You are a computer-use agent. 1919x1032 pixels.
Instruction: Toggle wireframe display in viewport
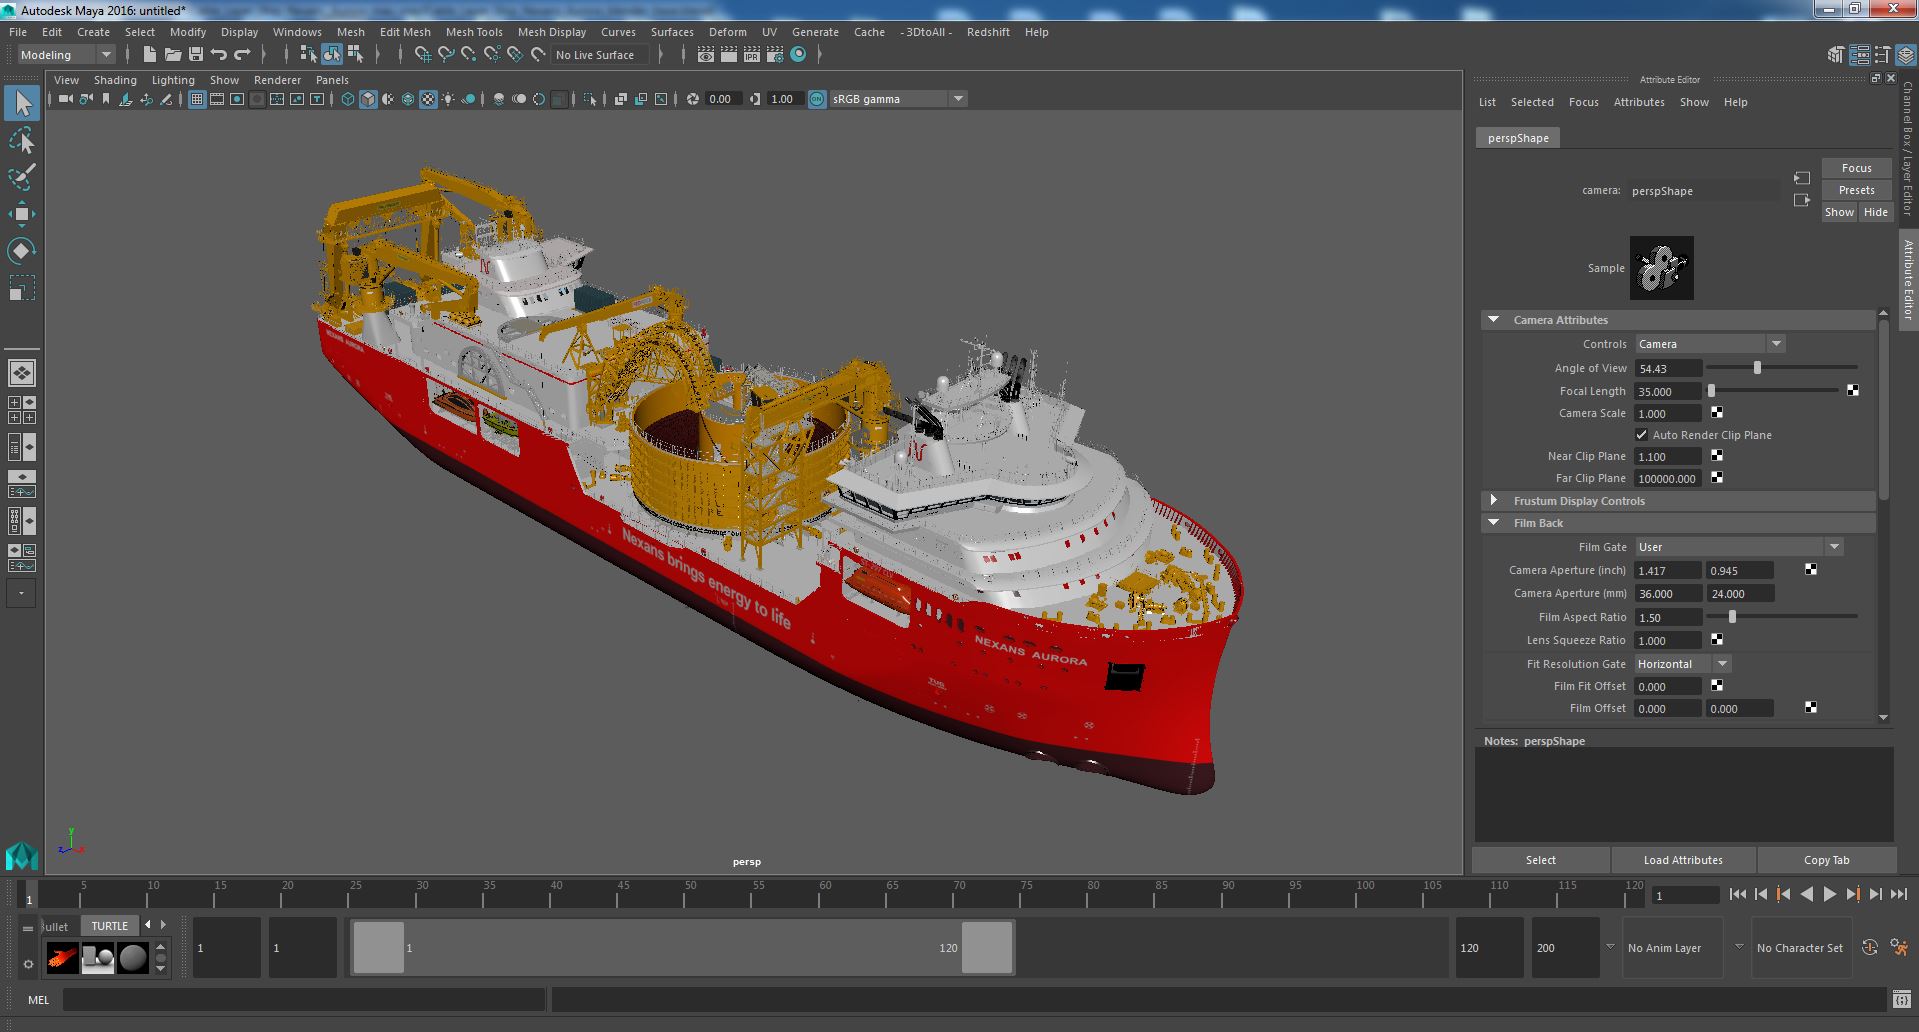coord(348,99)
